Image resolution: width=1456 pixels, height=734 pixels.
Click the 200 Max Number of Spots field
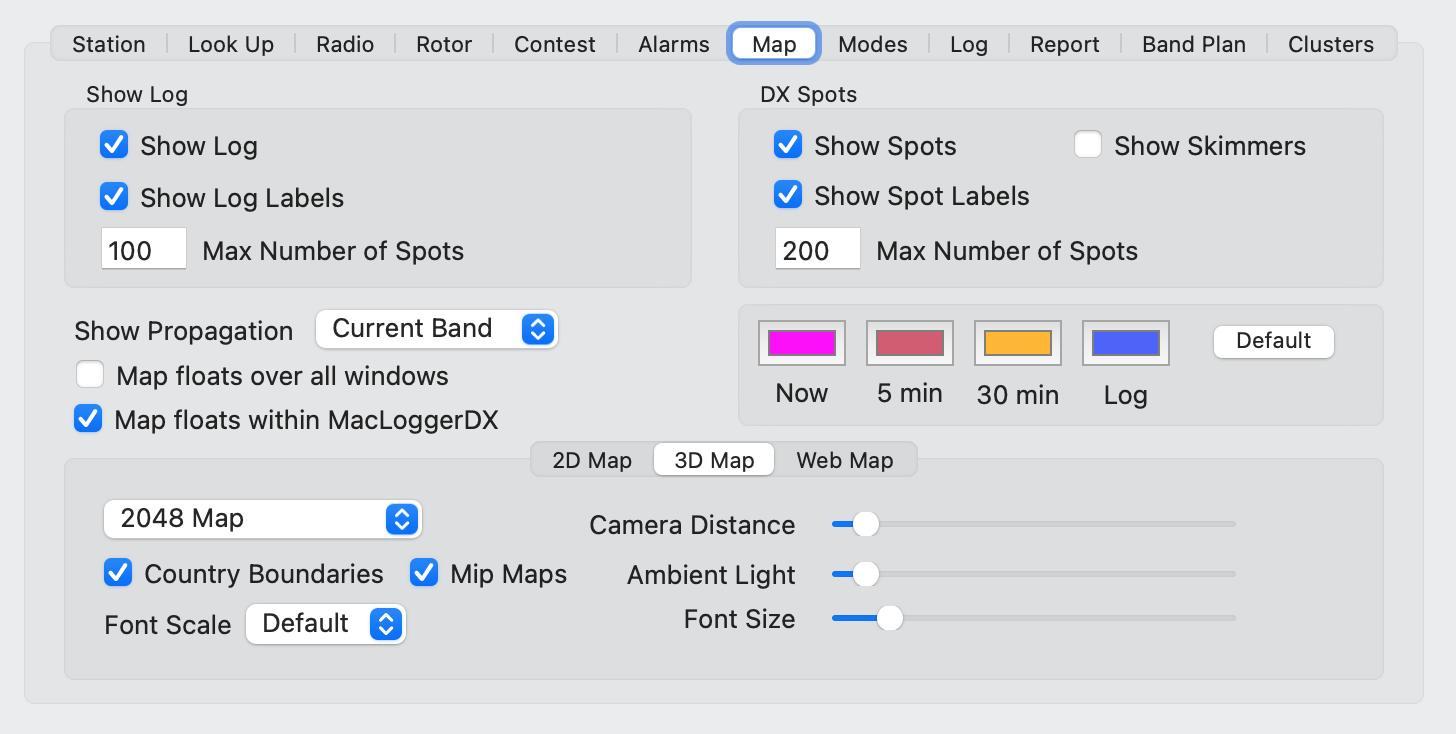(x=816, y=248)
